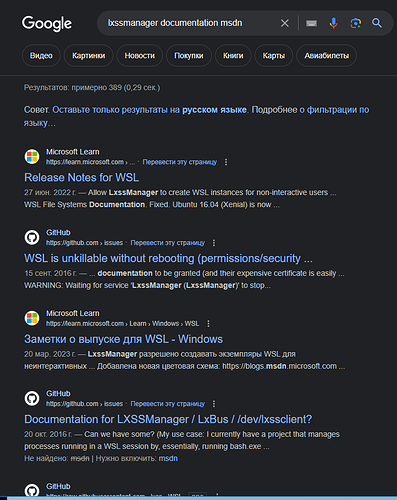The image size is (397, 500).
Task: Open the on-screen keyboard icon
Action: click(x=311, y=23)
